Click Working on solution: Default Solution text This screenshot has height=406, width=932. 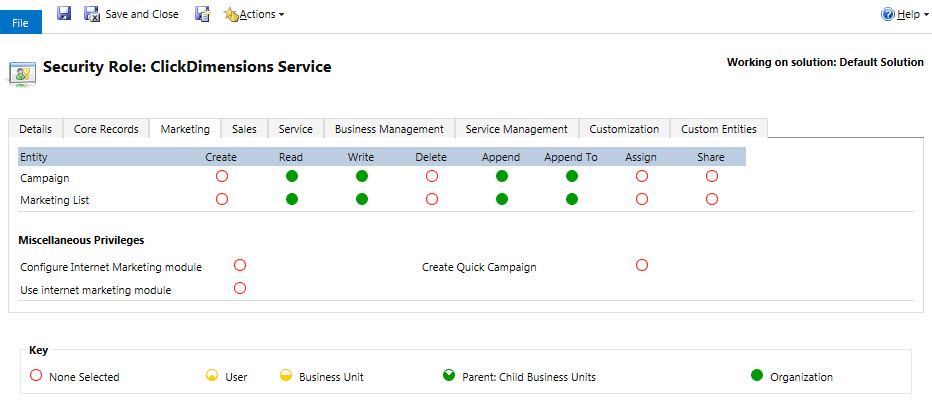pyautogui.click(x=825, y=62)
